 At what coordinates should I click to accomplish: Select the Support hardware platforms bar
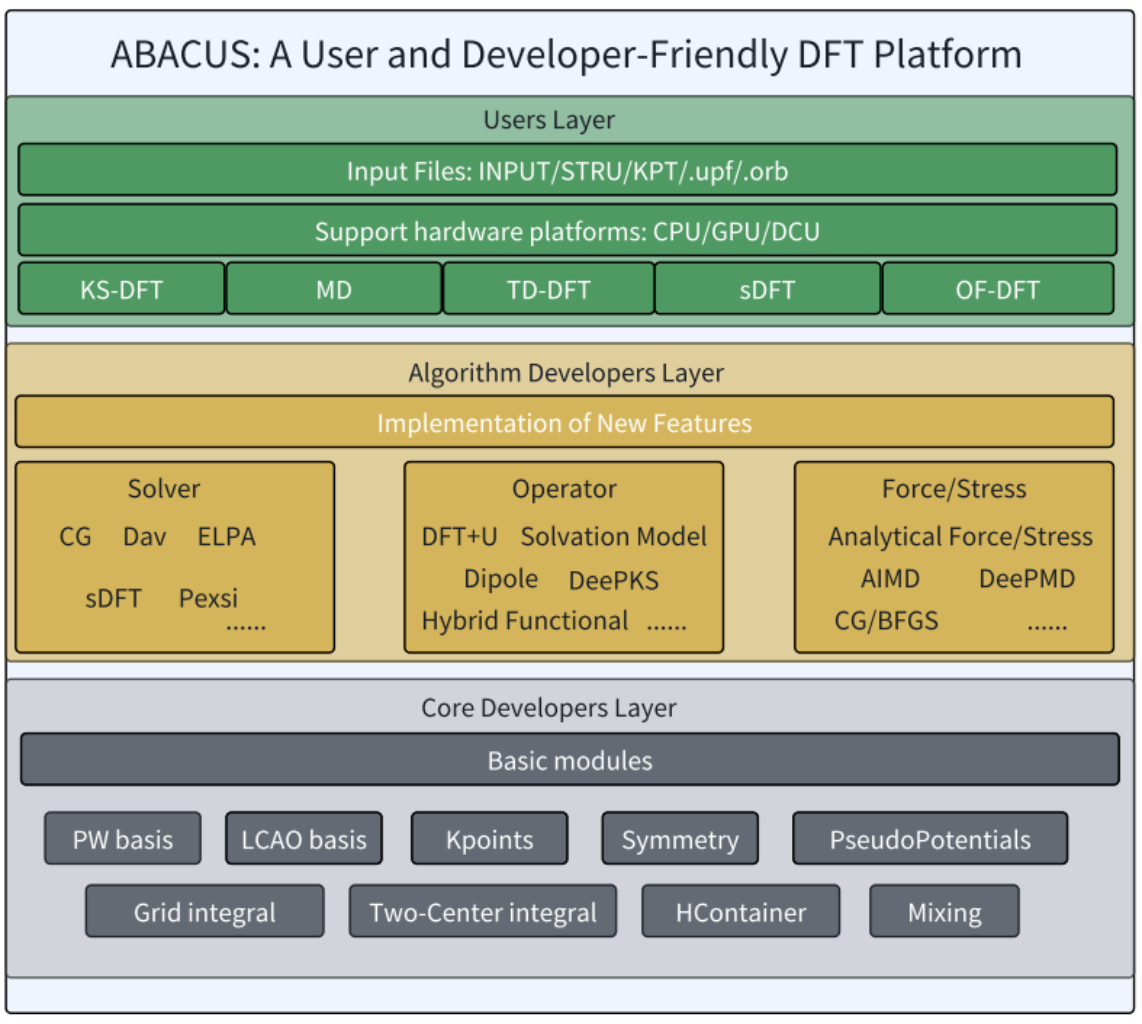click(567, 231)
